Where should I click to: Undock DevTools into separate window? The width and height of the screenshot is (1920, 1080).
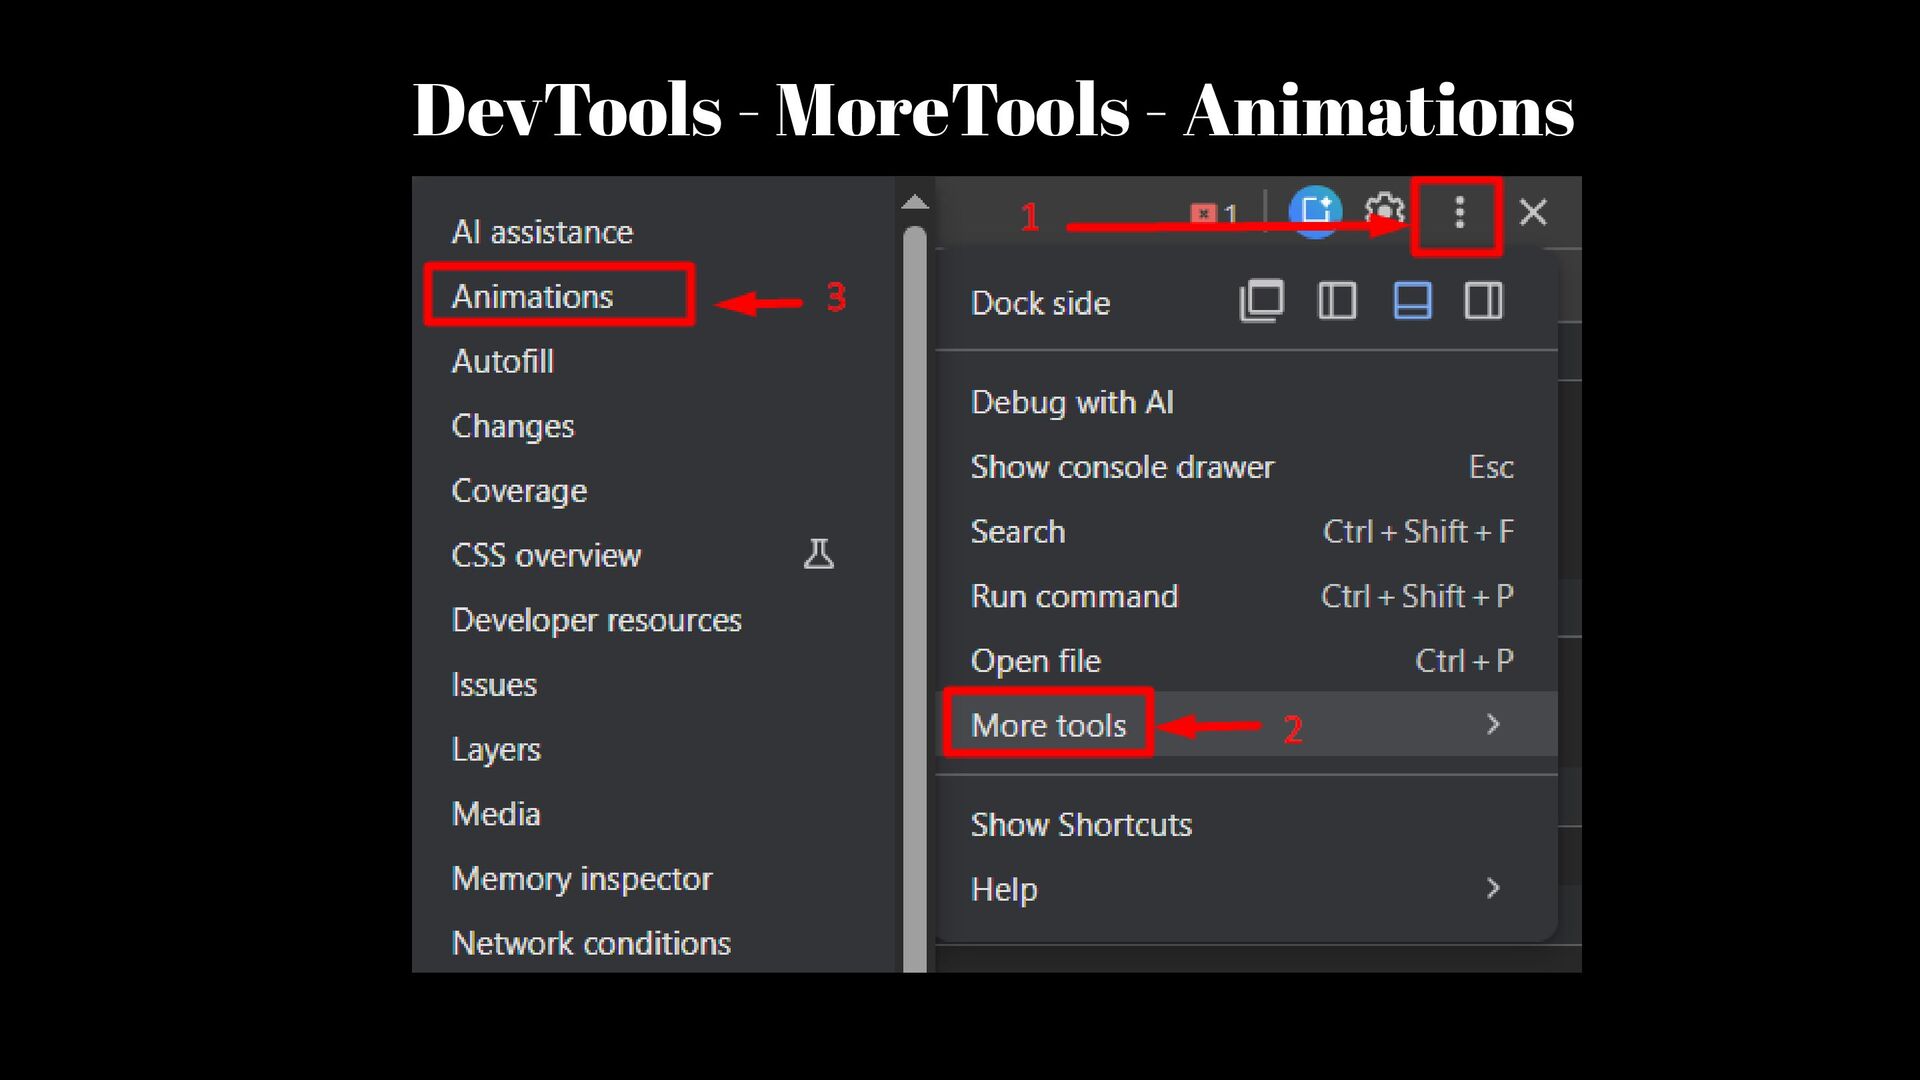point(1261,301)
